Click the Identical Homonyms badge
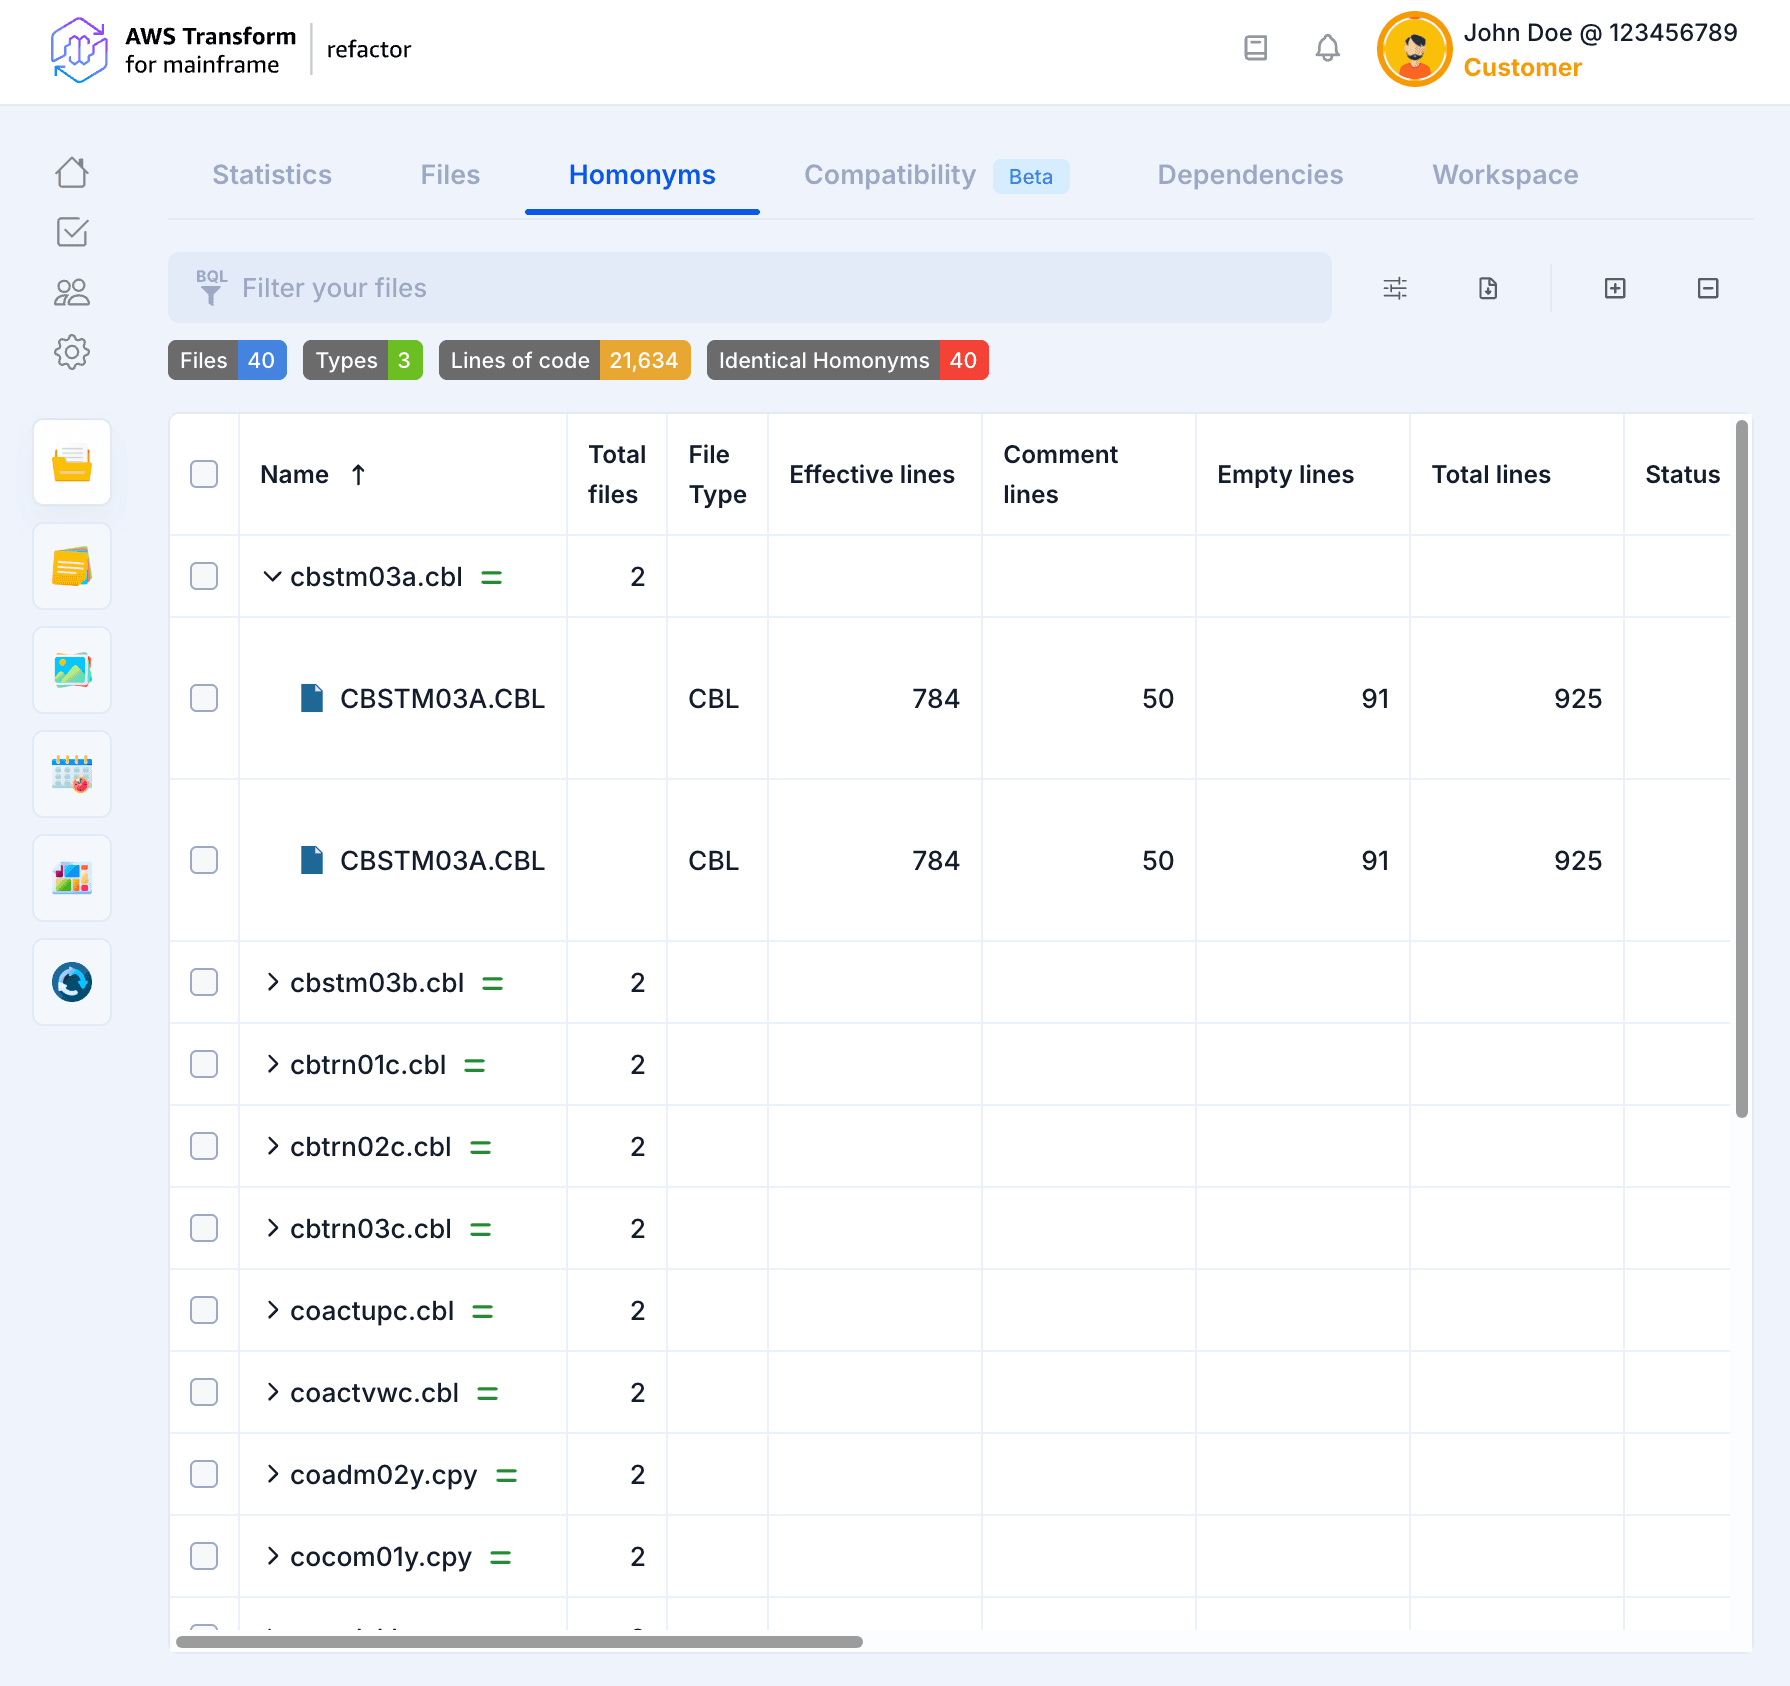This screenshot has width=1790, height=1686. tap(846, 360)
